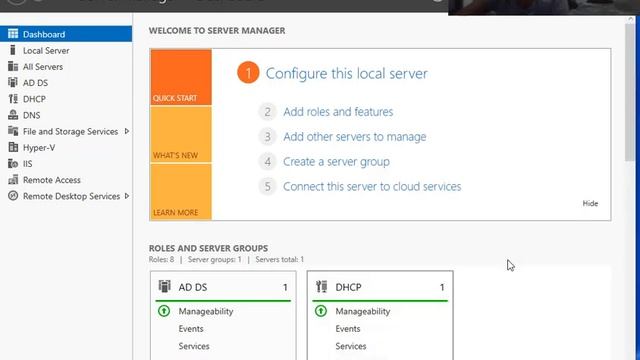Switch to the LEARN MORE tile
Viewport: 640px width, 360px height.
[181, 191]
